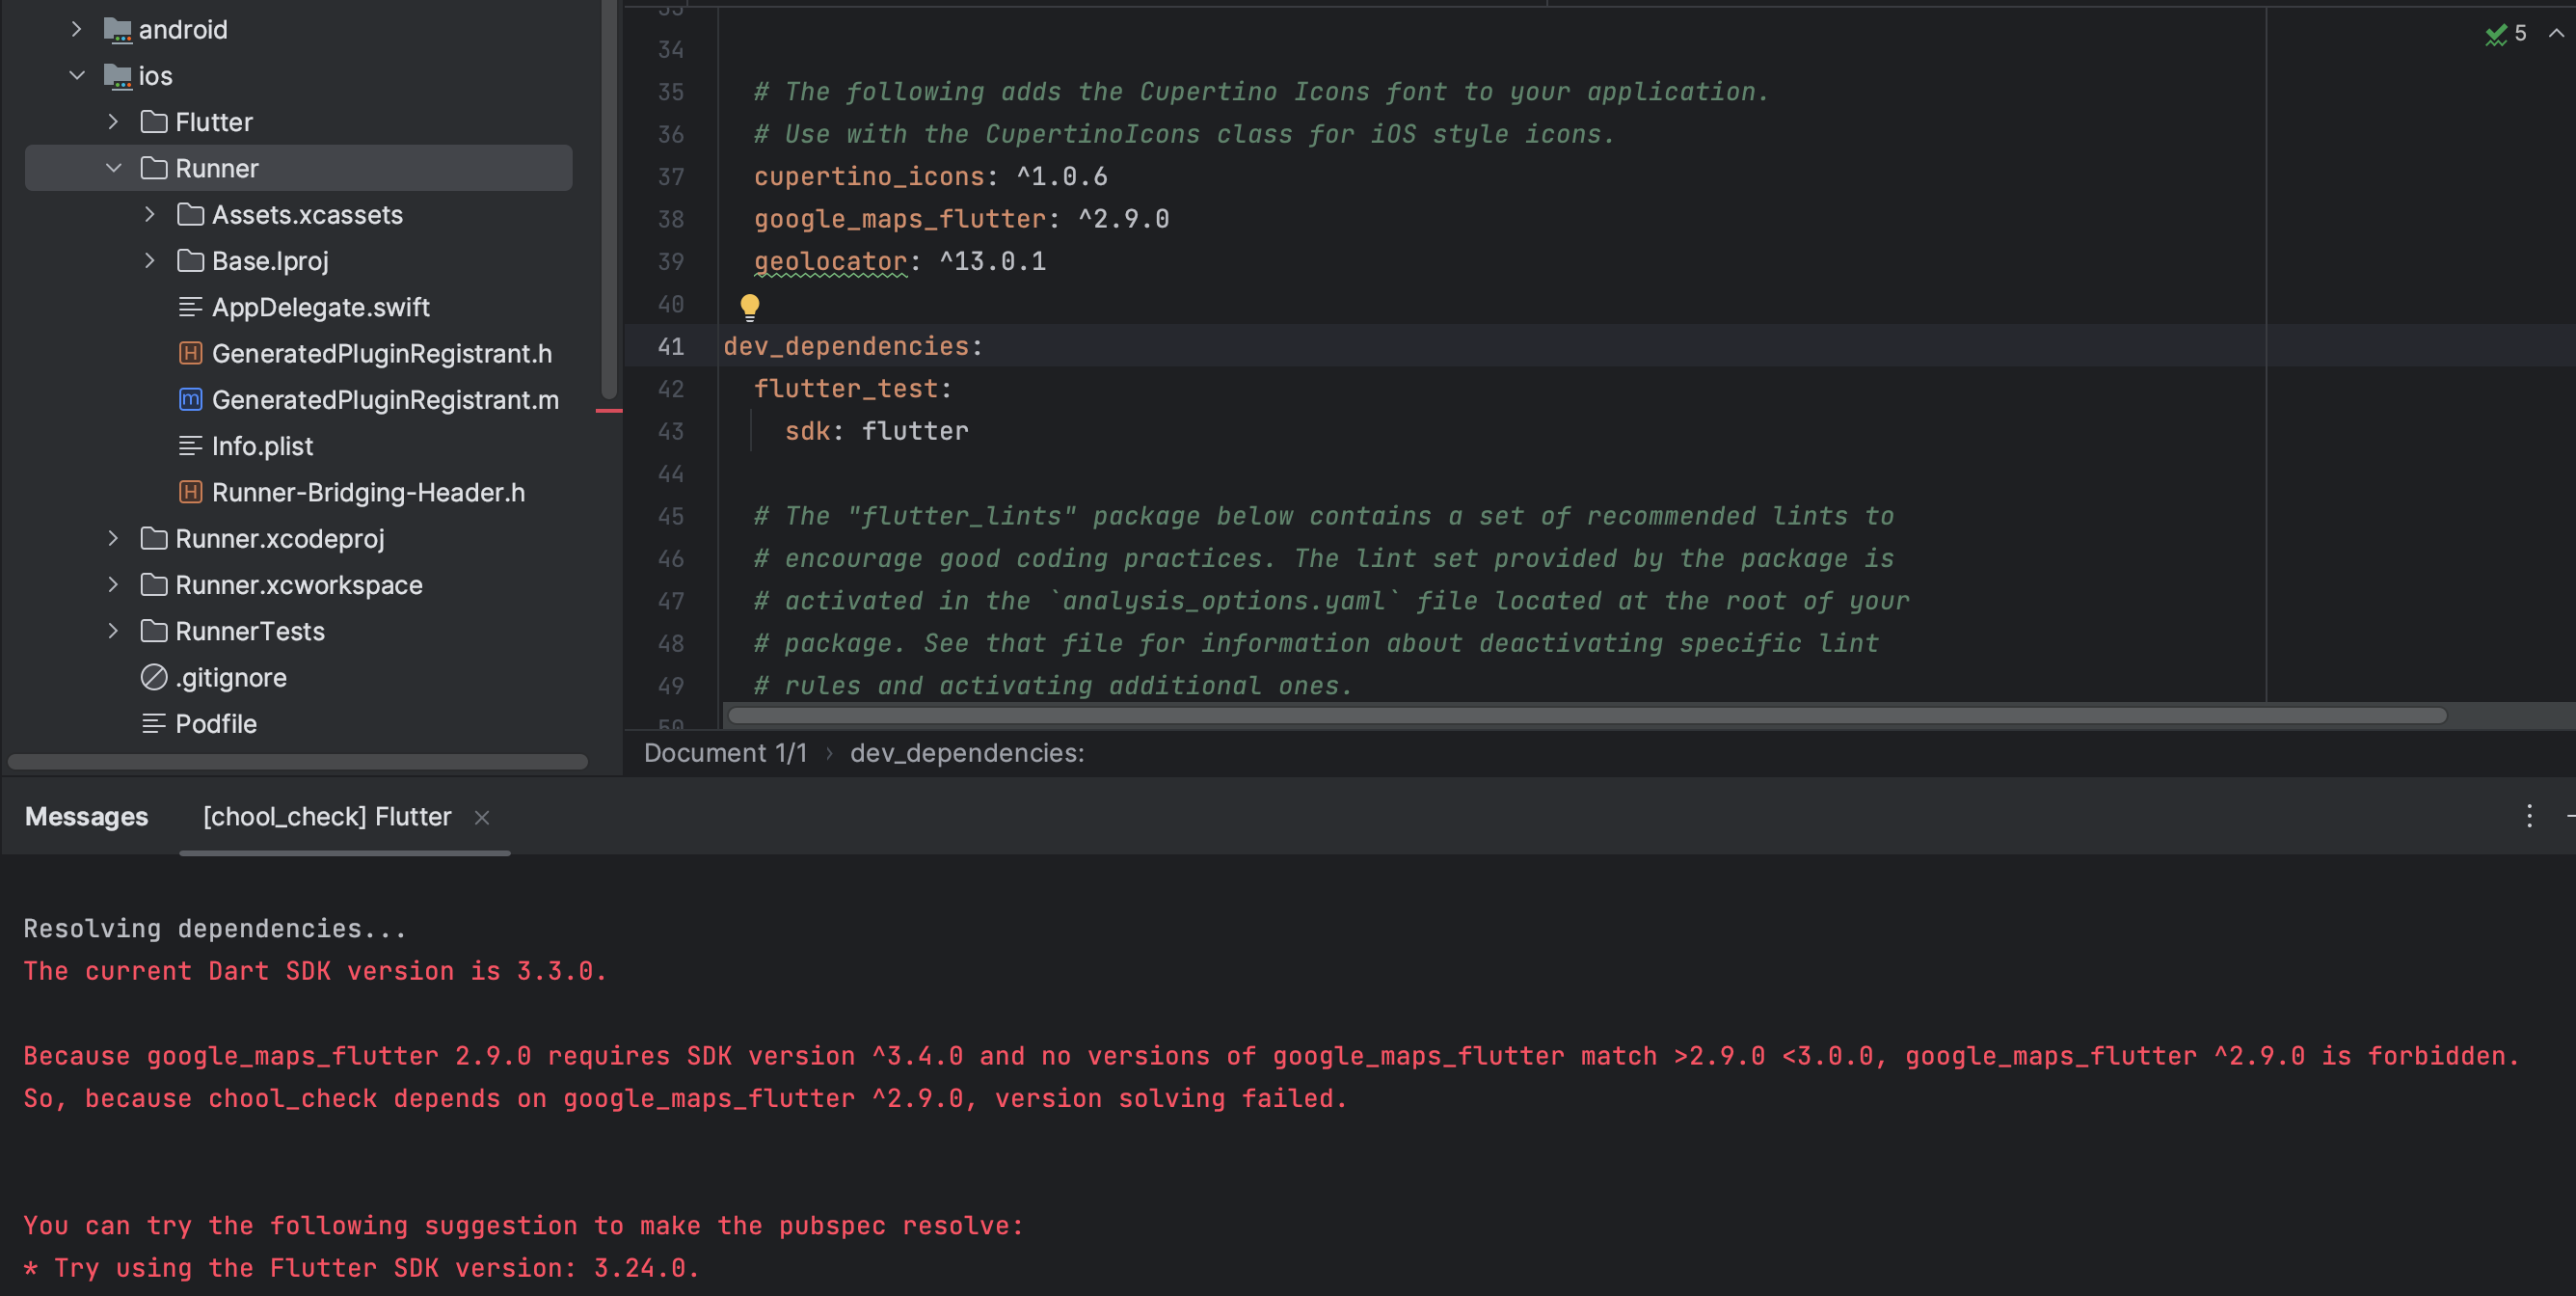2576x1296 pixels.
Task: Click the dev_dependencies breadcrumb
Action: 967,753
